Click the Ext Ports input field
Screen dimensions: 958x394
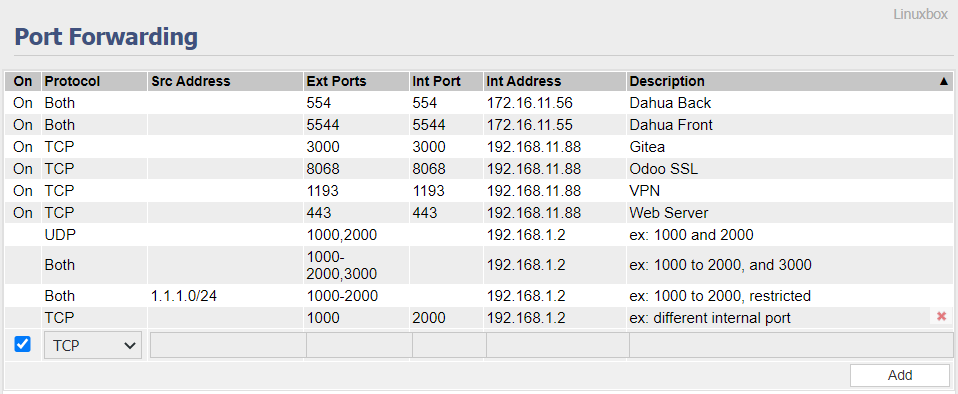[x=359, y=345]
